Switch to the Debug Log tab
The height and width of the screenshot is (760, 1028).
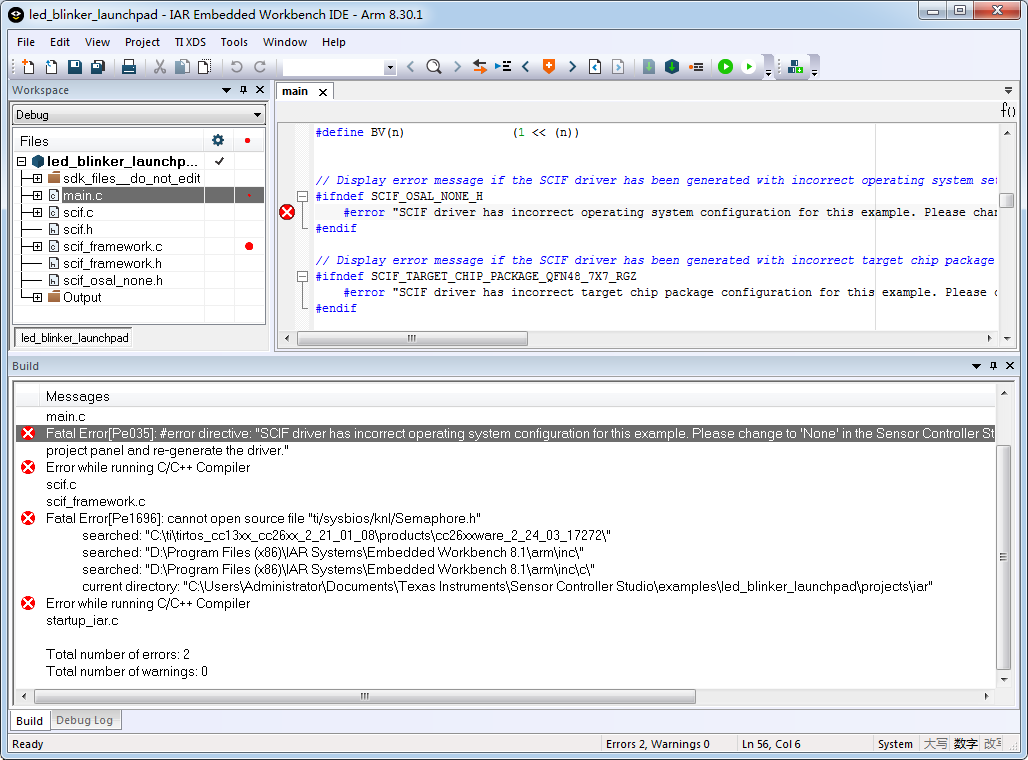click(x=85, y=720)
